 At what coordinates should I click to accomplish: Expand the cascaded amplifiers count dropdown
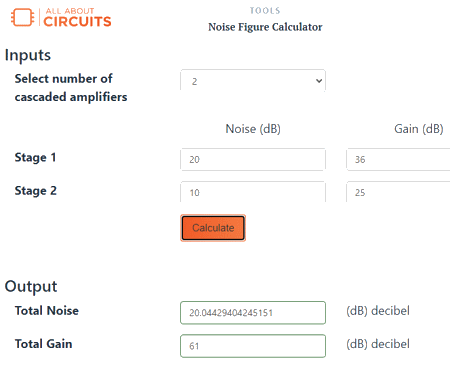tap(253, 80)
